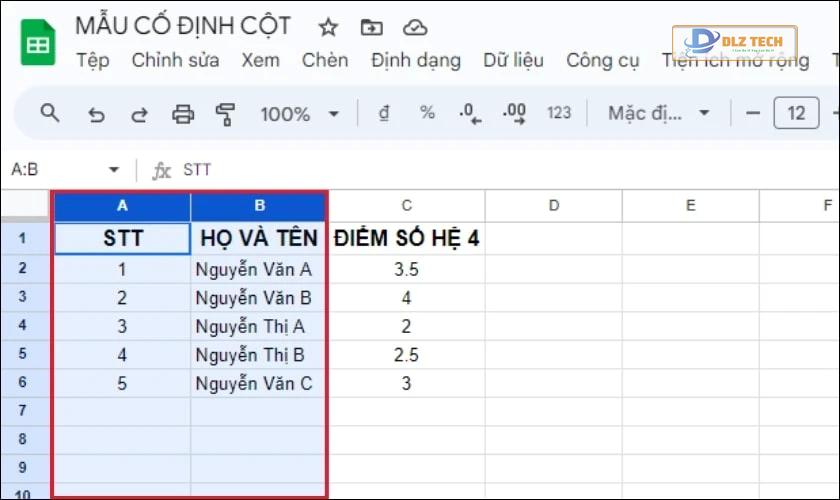Select score cell for Nguyễn Thị A

[x=407, y=326]
